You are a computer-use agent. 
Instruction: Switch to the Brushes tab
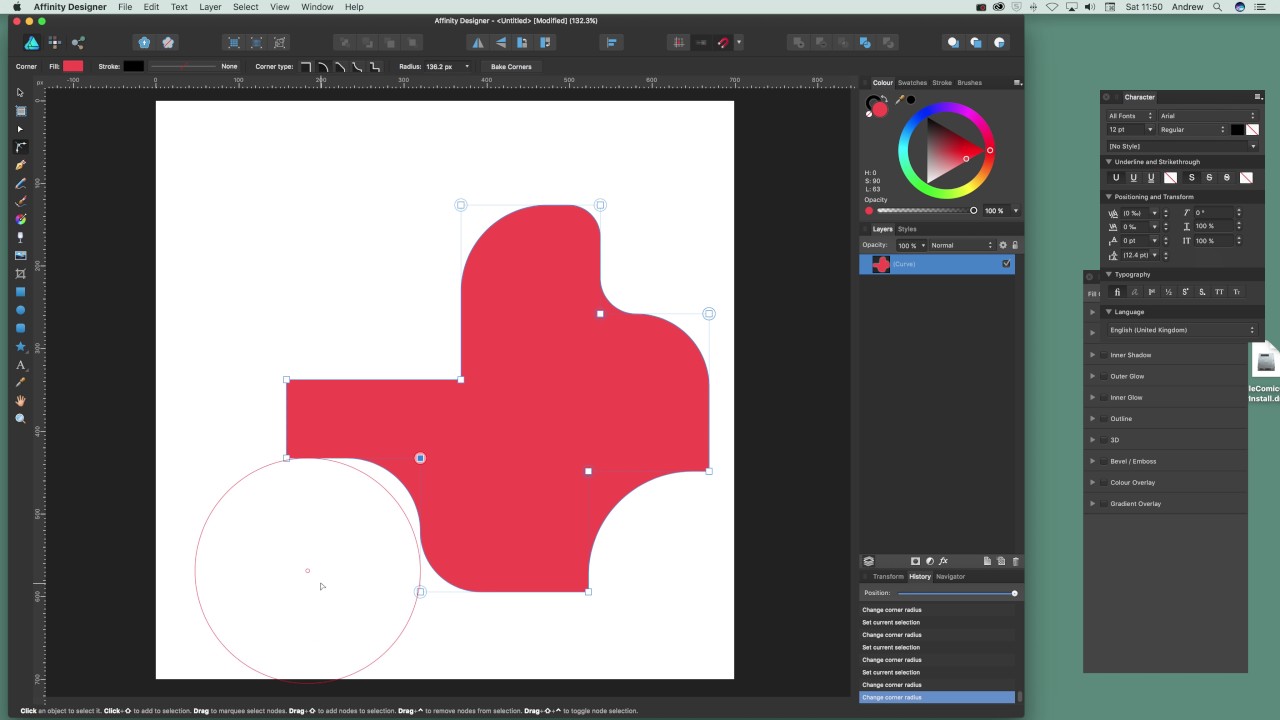pos(969,83)
